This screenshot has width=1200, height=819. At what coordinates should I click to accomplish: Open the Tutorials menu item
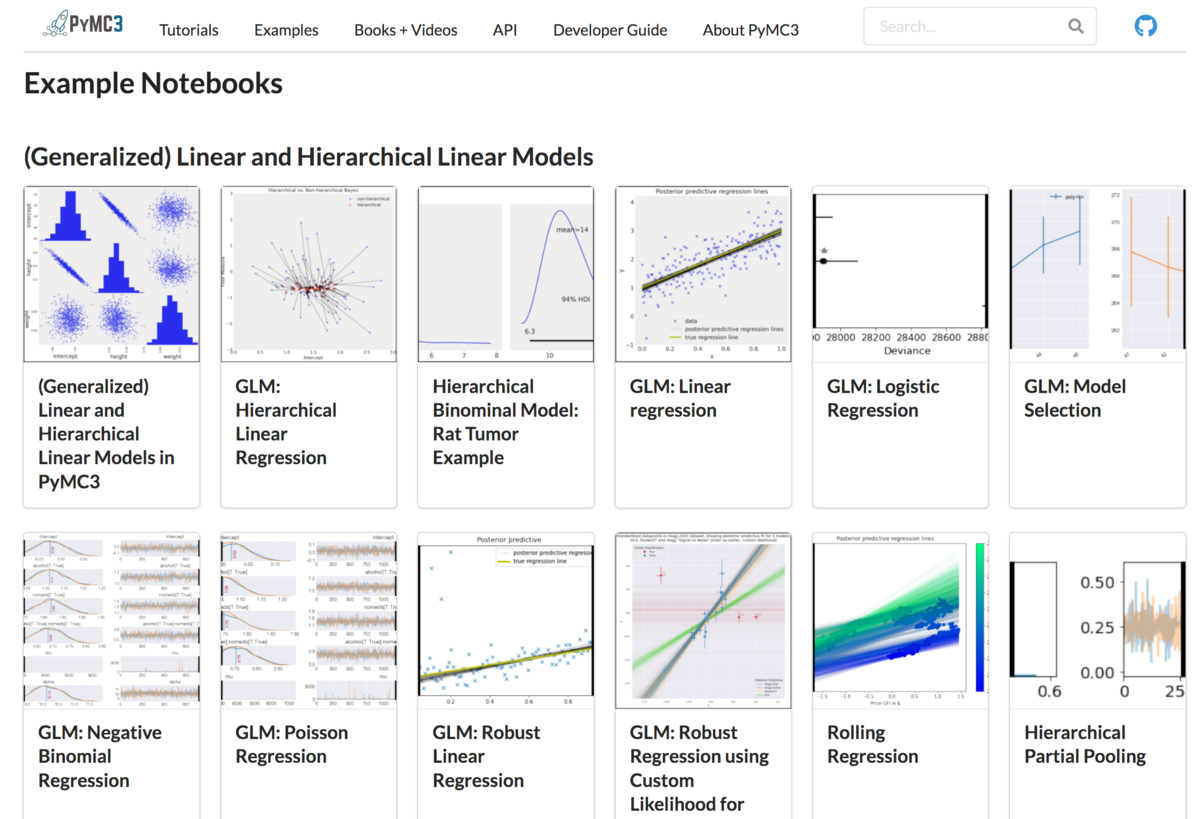pos(188,30)
